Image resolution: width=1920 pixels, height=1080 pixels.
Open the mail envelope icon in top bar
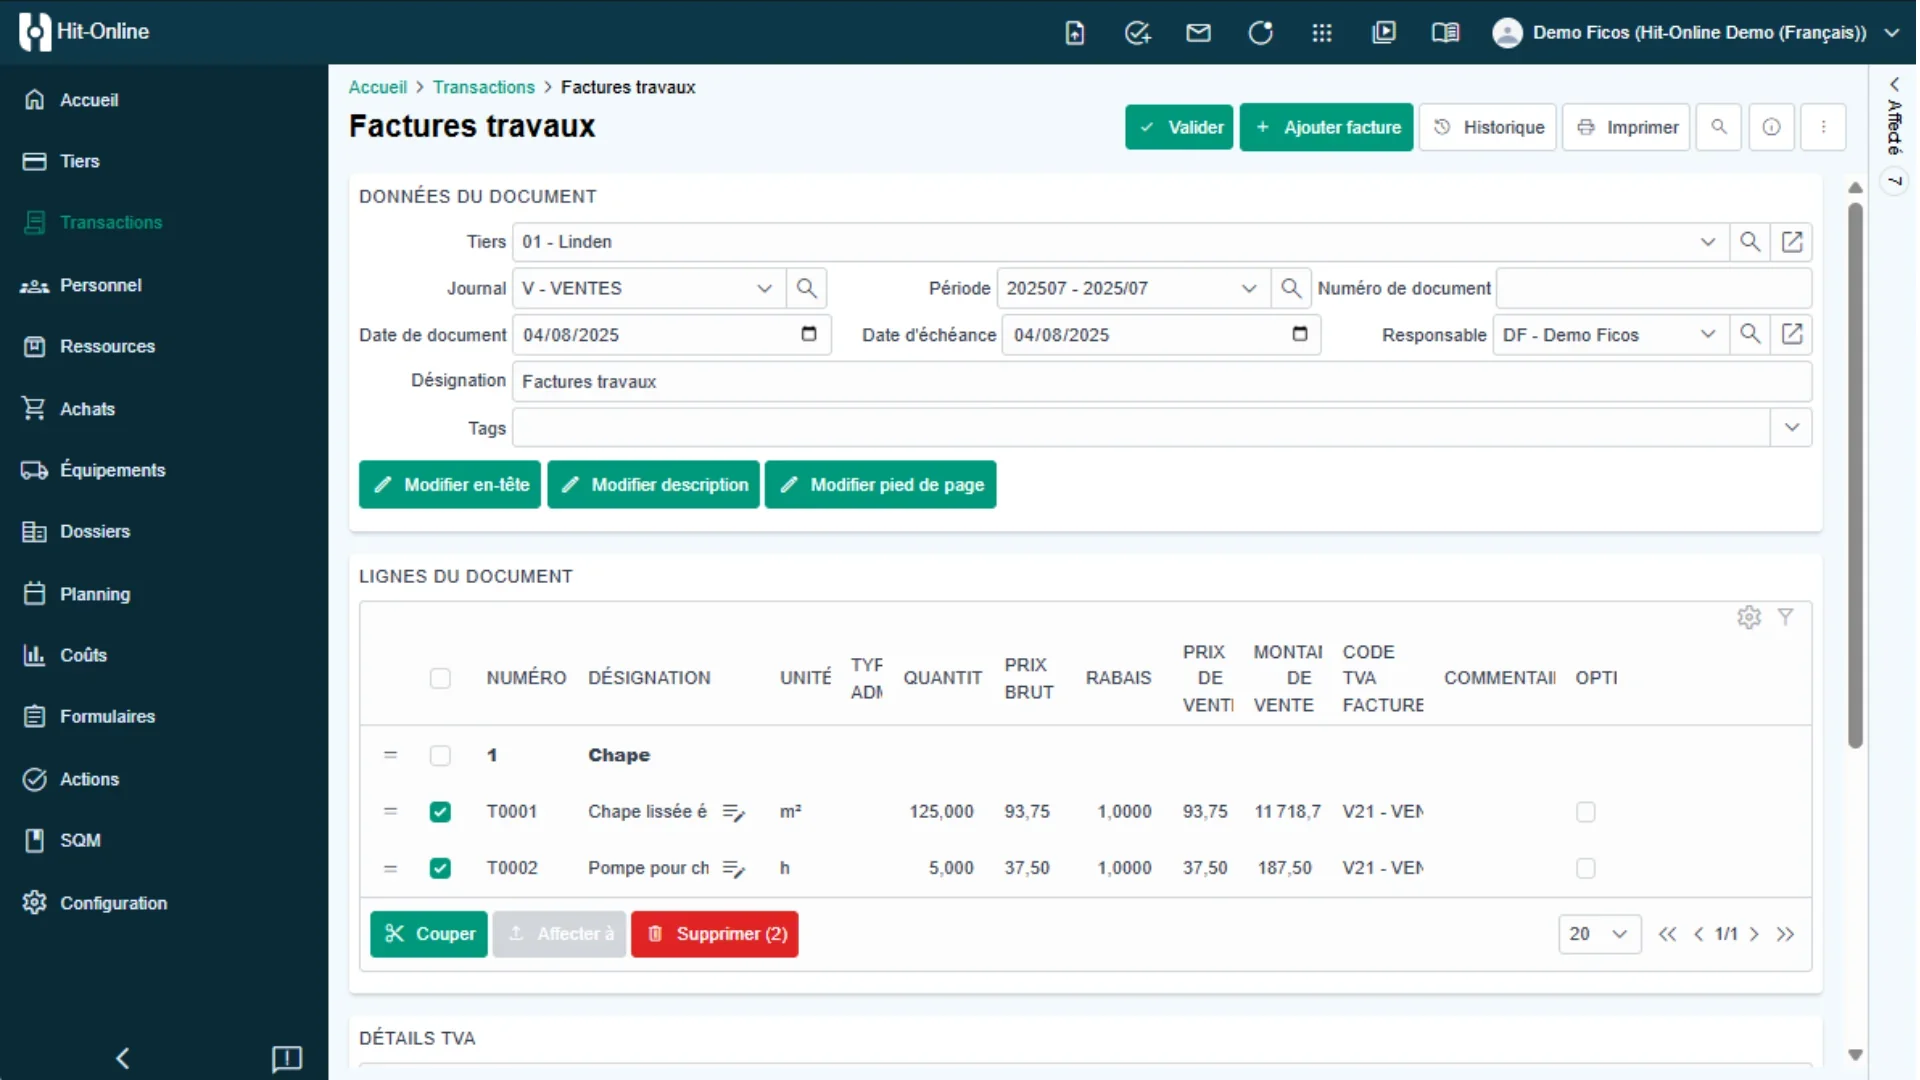pyautogui.click(x=1198, y=33)
